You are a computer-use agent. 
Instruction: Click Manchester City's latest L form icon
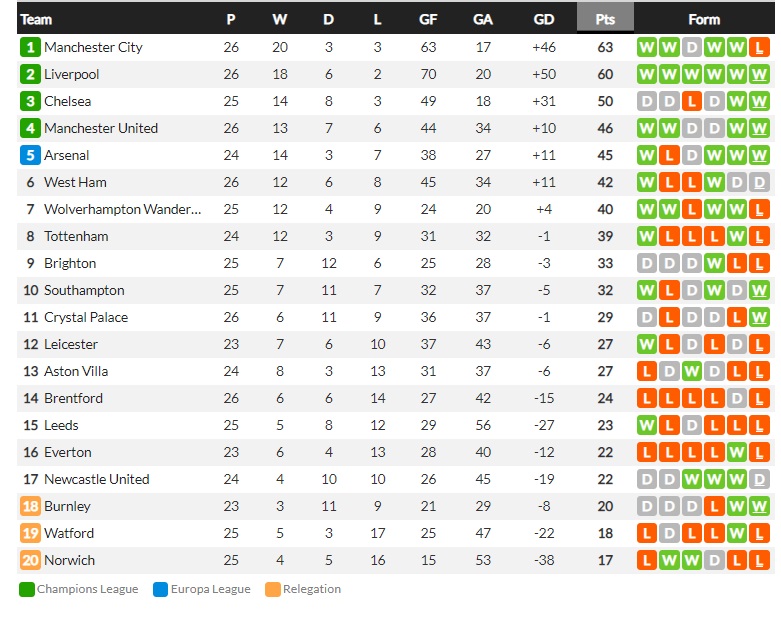coord(759,48)
